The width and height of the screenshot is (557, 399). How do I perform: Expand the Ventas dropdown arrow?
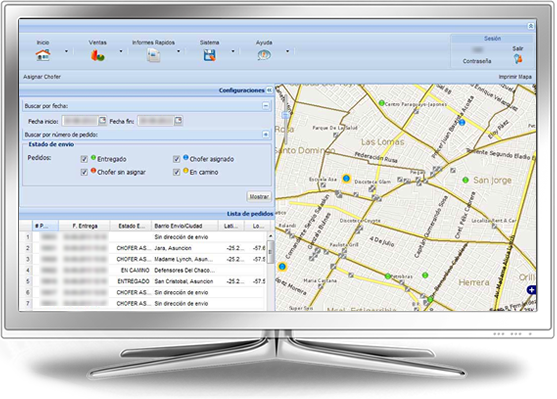coord(121,51)
